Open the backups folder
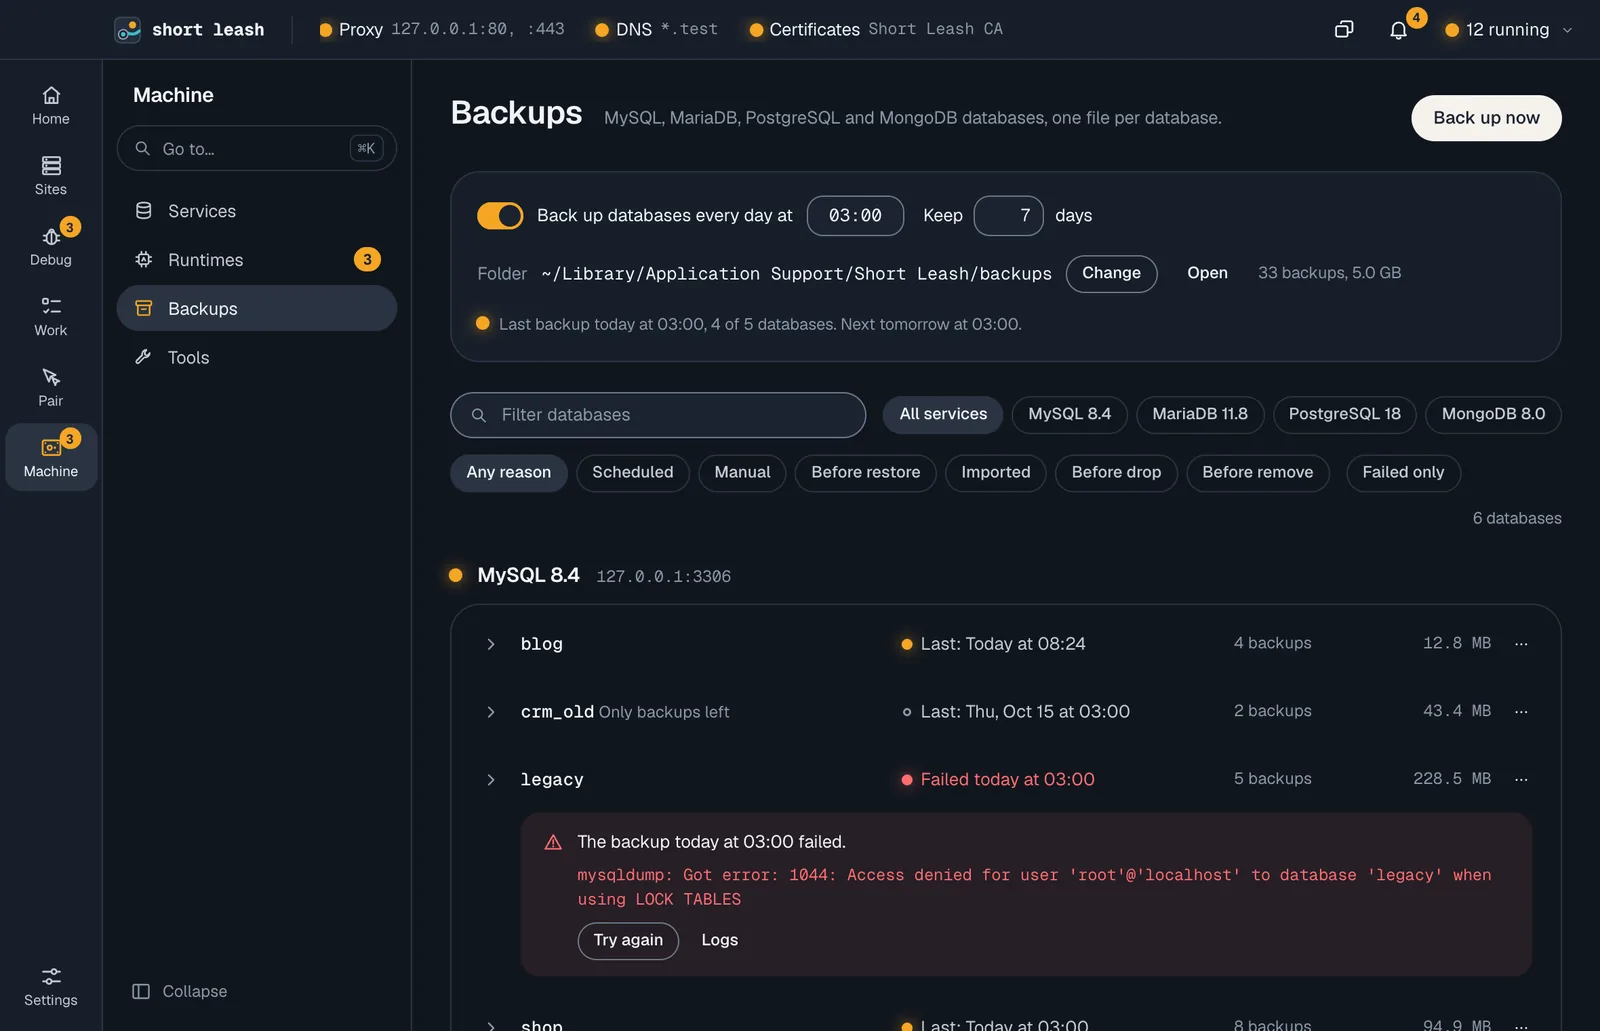The height and width of the screenshot is (1031, 1600). pos(1207,274)
